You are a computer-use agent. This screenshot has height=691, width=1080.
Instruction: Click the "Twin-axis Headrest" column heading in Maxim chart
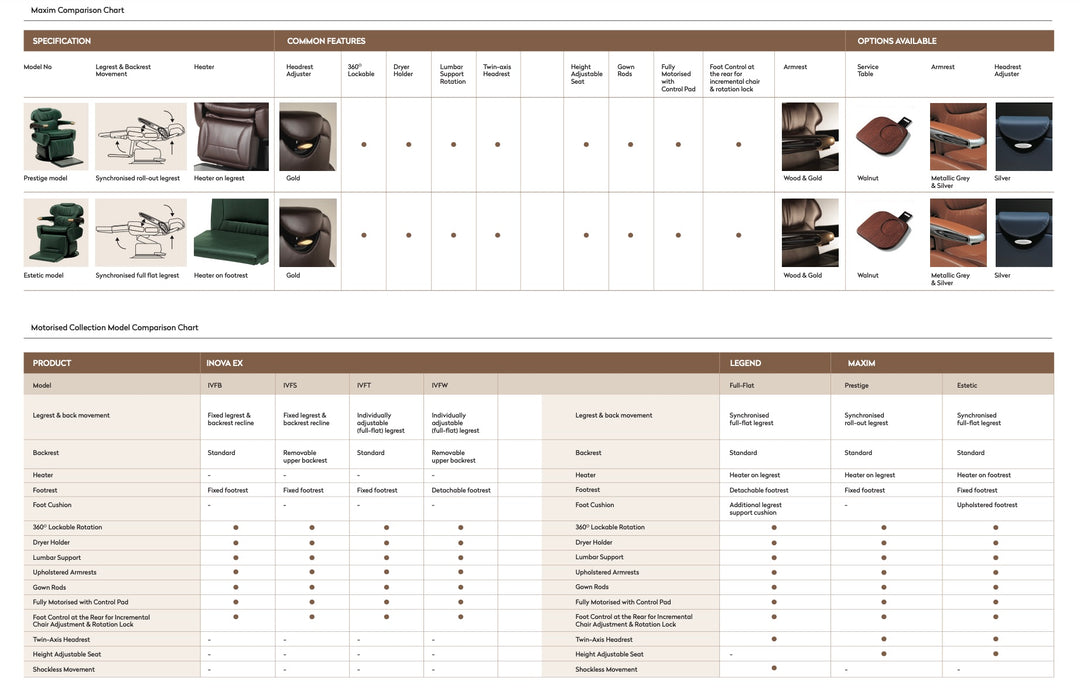tap(497, 70)
